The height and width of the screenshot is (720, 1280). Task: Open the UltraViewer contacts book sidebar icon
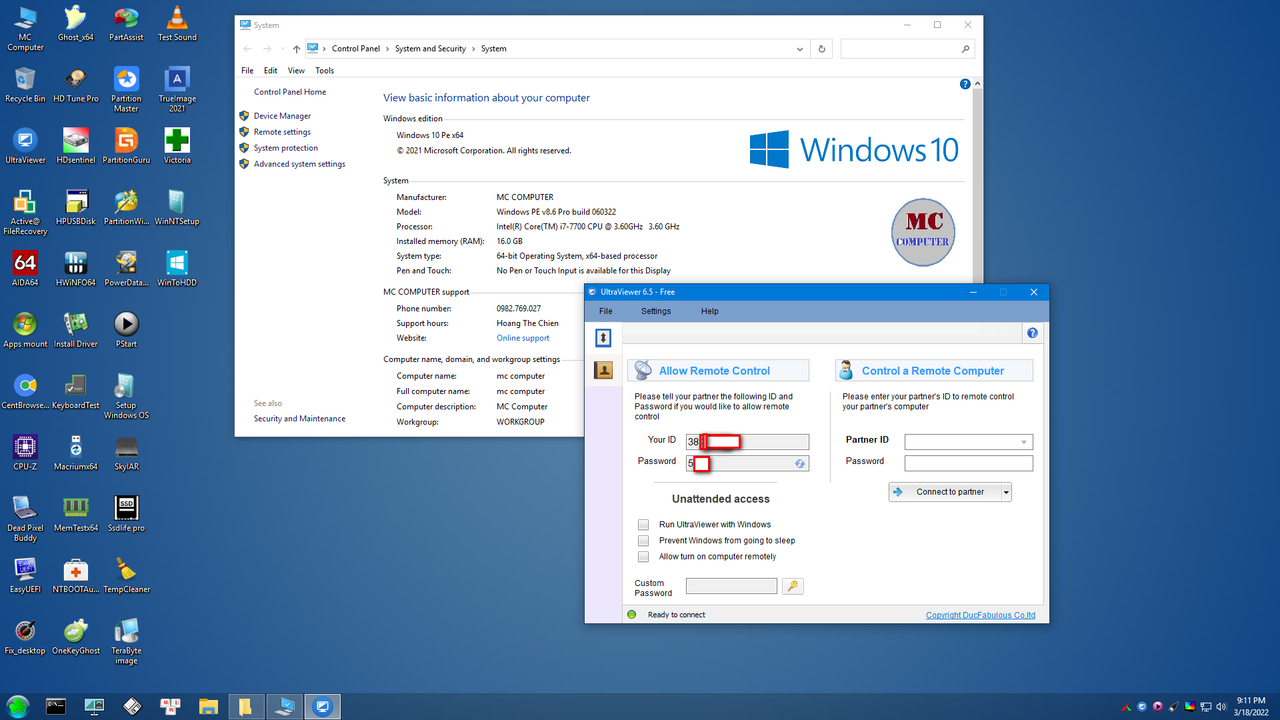603,370
